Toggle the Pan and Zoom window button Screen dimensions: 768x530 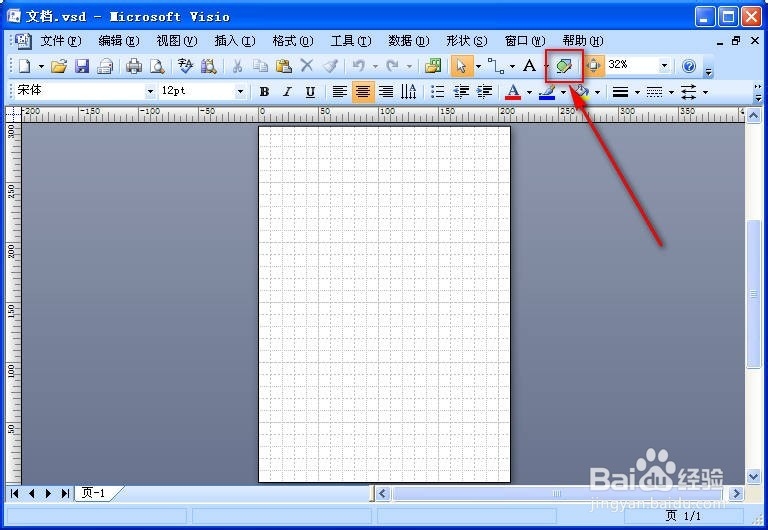tap(593, 66)
